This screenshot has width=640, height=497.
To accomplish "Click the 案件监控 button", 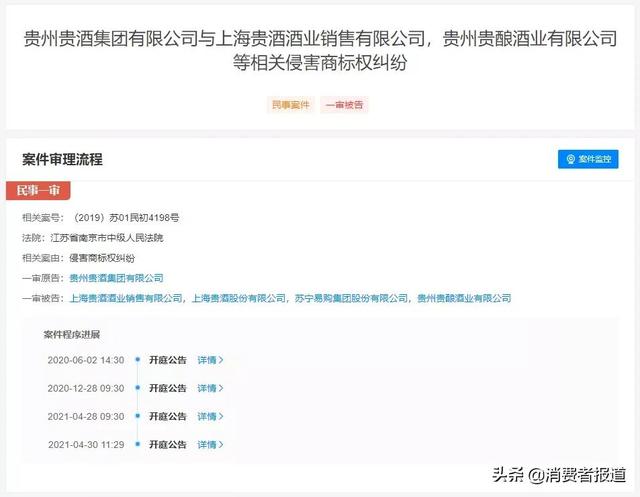I will 588,159.
